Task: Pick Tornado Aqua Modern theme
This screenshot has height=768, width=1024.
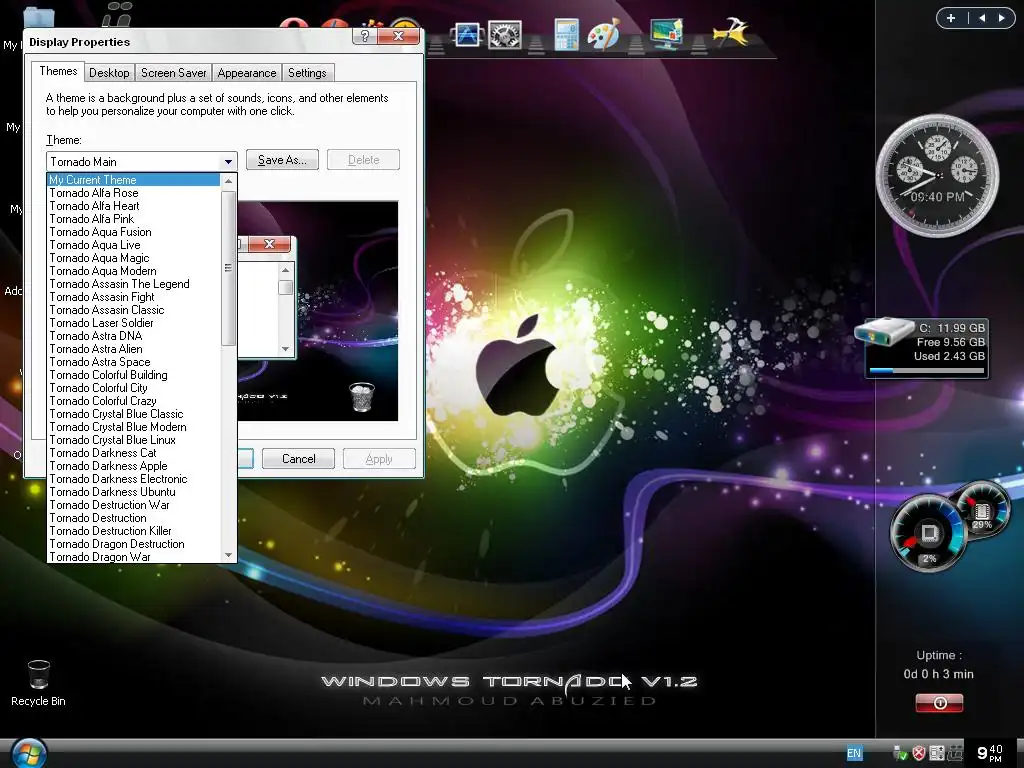Action: (134, 271)
